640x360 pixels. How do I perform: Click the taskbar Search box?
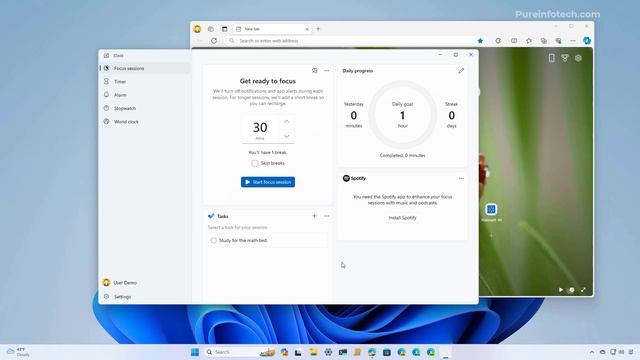[x=239, y=352]
